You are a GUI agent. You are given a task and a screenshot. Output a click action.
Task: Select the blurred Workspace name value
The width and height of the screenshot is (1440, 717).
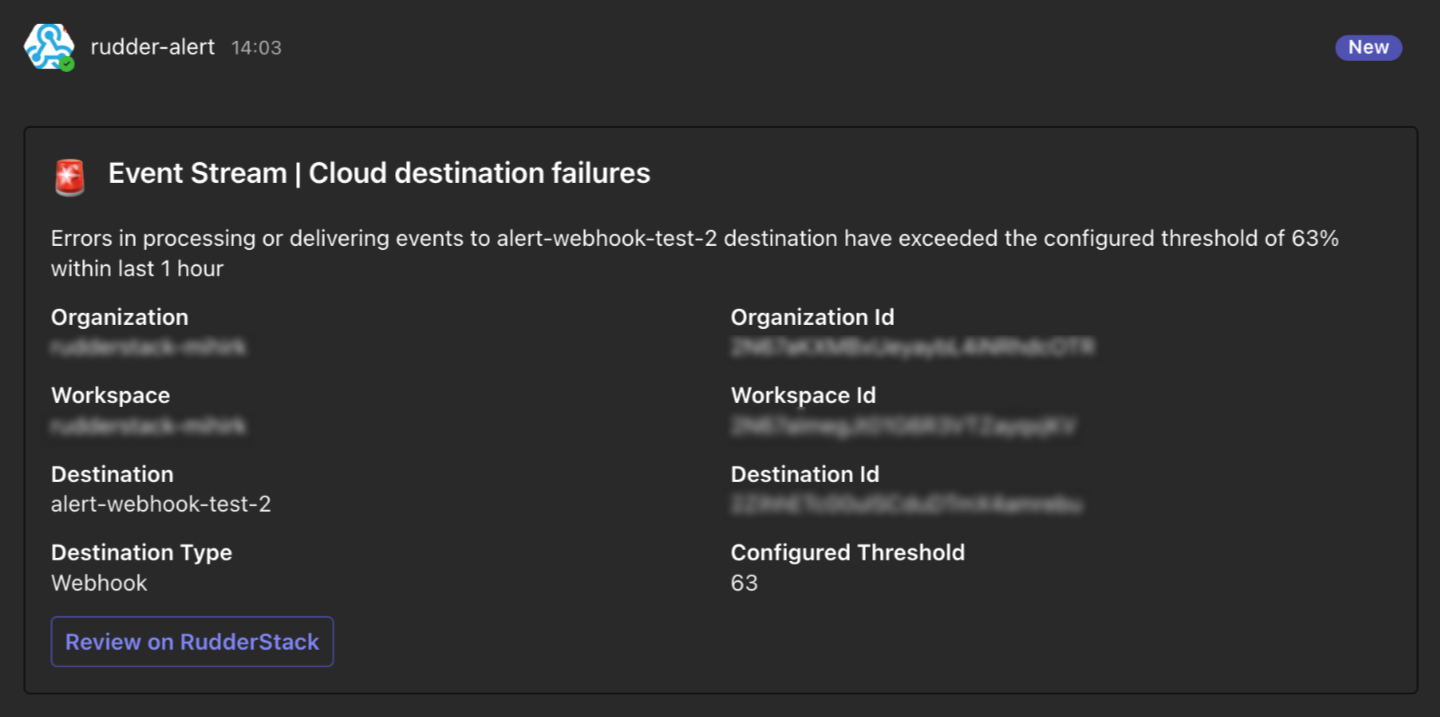coord(148,426)
